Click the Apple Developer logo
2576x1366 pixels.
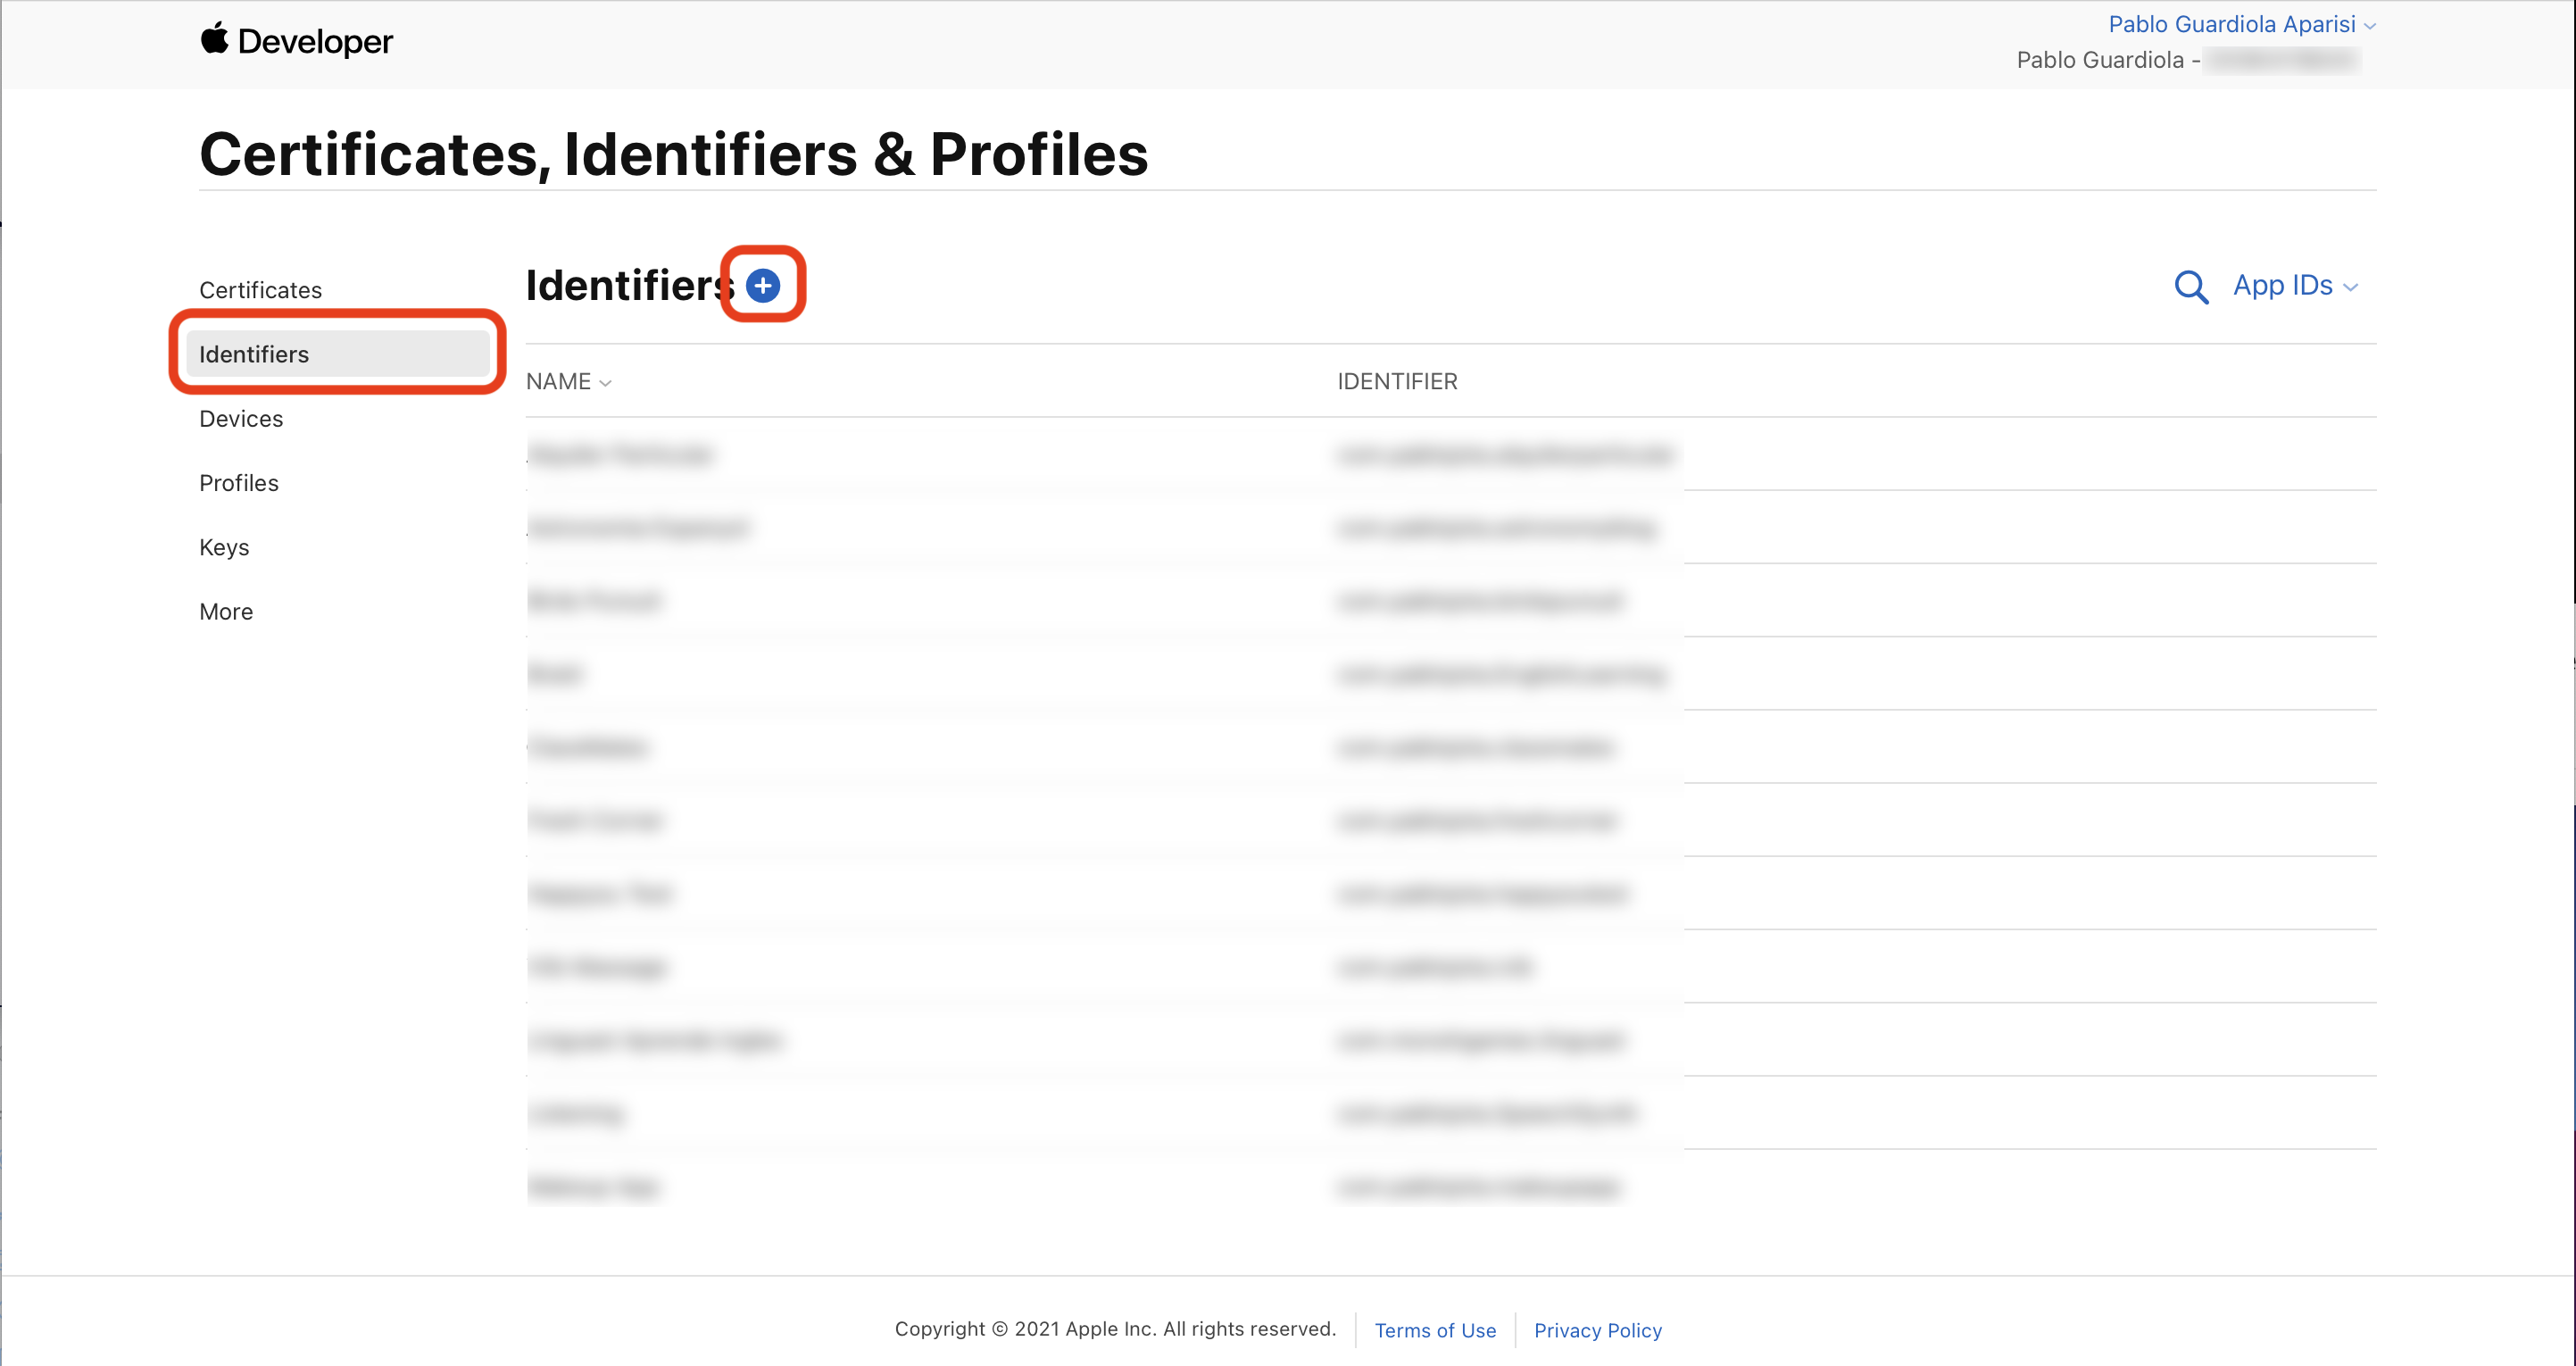296,41
